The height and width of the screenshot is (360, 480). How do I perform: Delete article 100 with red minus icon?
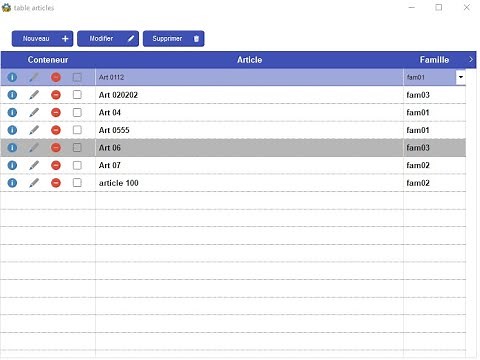[x=56, y=183]
